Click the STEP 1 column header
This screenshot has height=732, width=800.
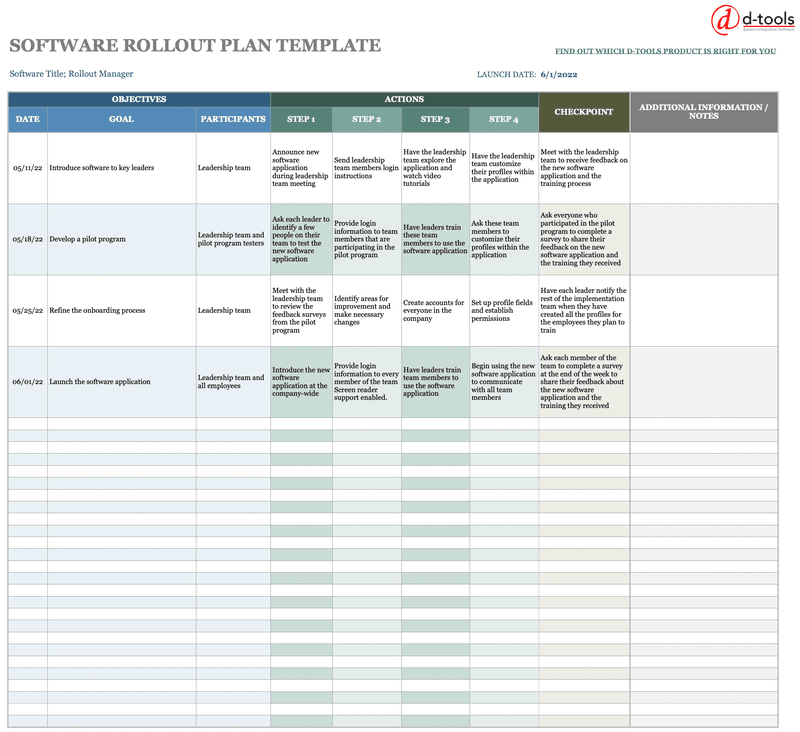[301, 118]
